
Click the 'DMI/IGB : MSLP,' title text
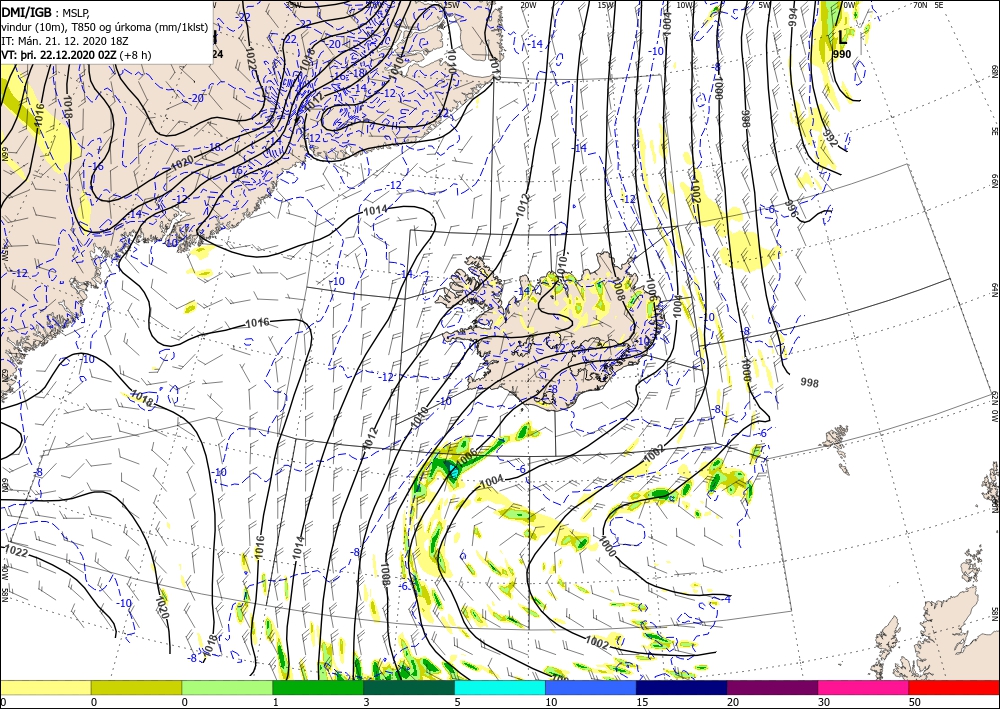pos(46,12)
